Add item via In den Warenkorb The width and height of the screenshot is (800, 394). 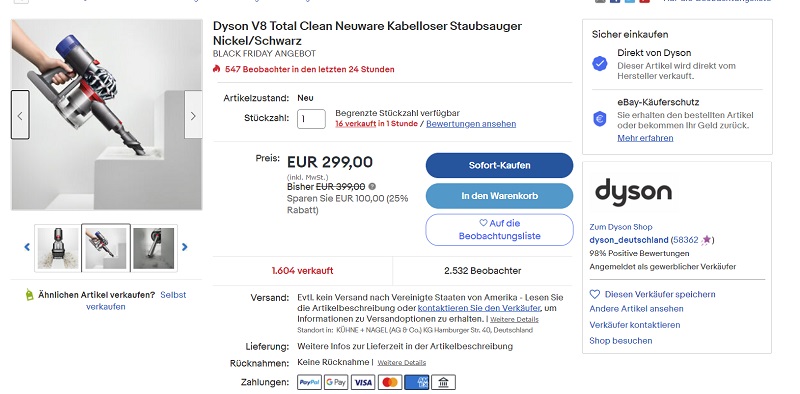499,196
